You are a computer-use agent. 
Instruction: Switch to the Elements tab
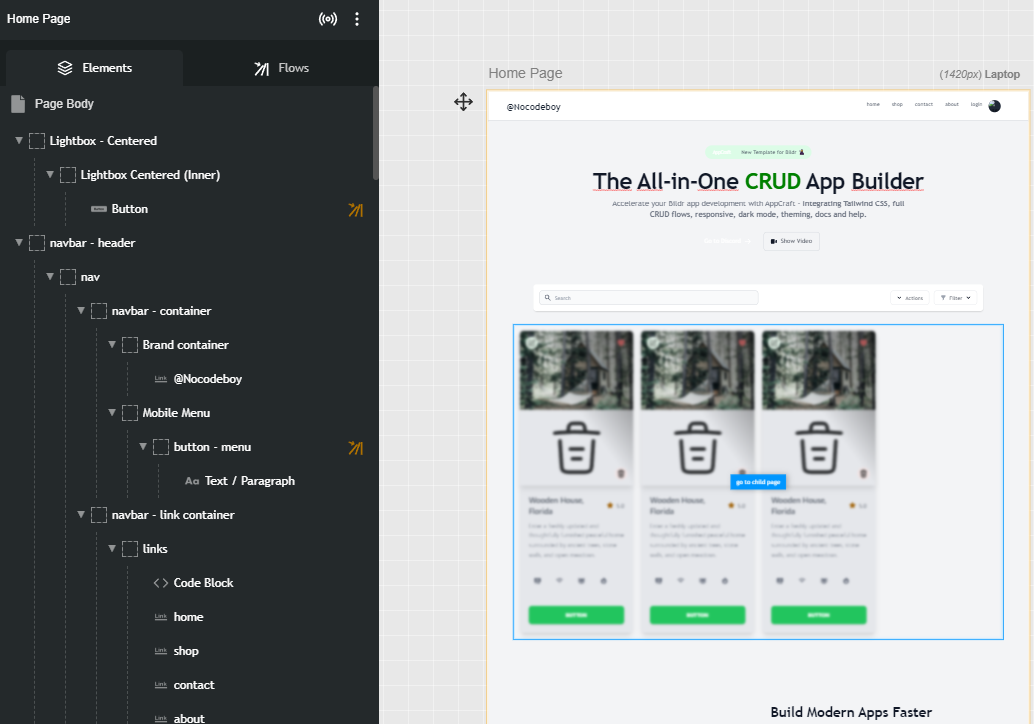pos(94,67)
